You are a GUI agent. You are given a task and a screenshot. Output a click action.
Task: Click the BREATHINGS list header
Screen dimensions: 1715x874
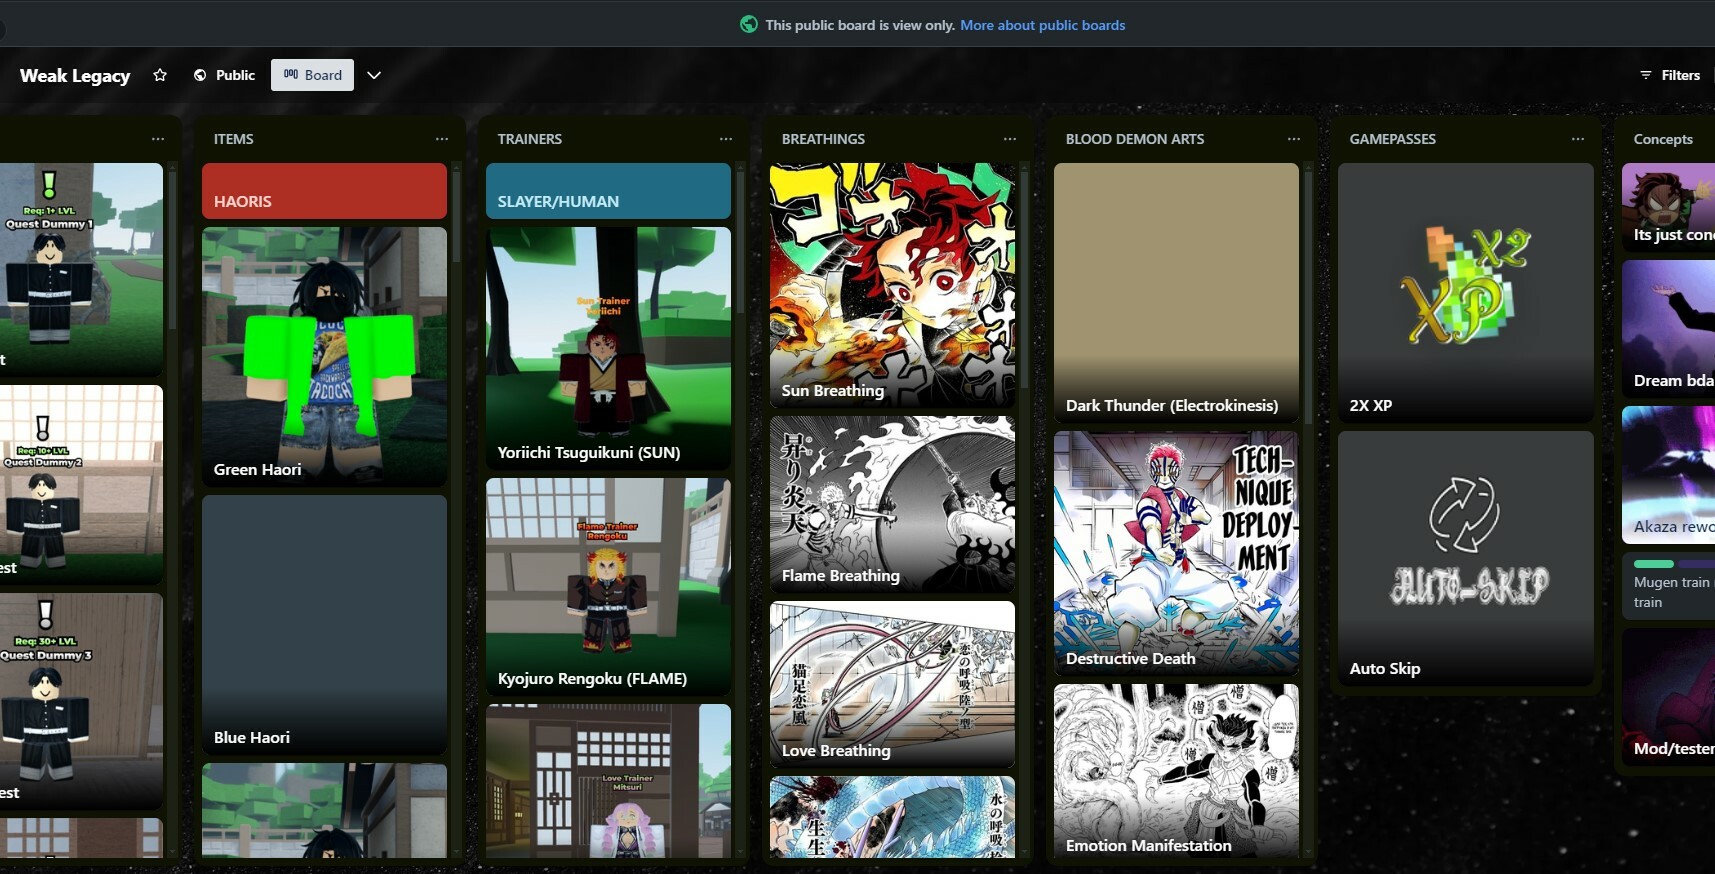tap(823, 139)
